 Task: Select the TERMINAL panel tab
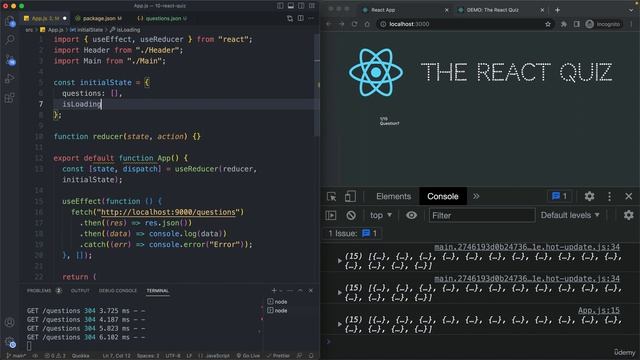[x=158, y=291]
